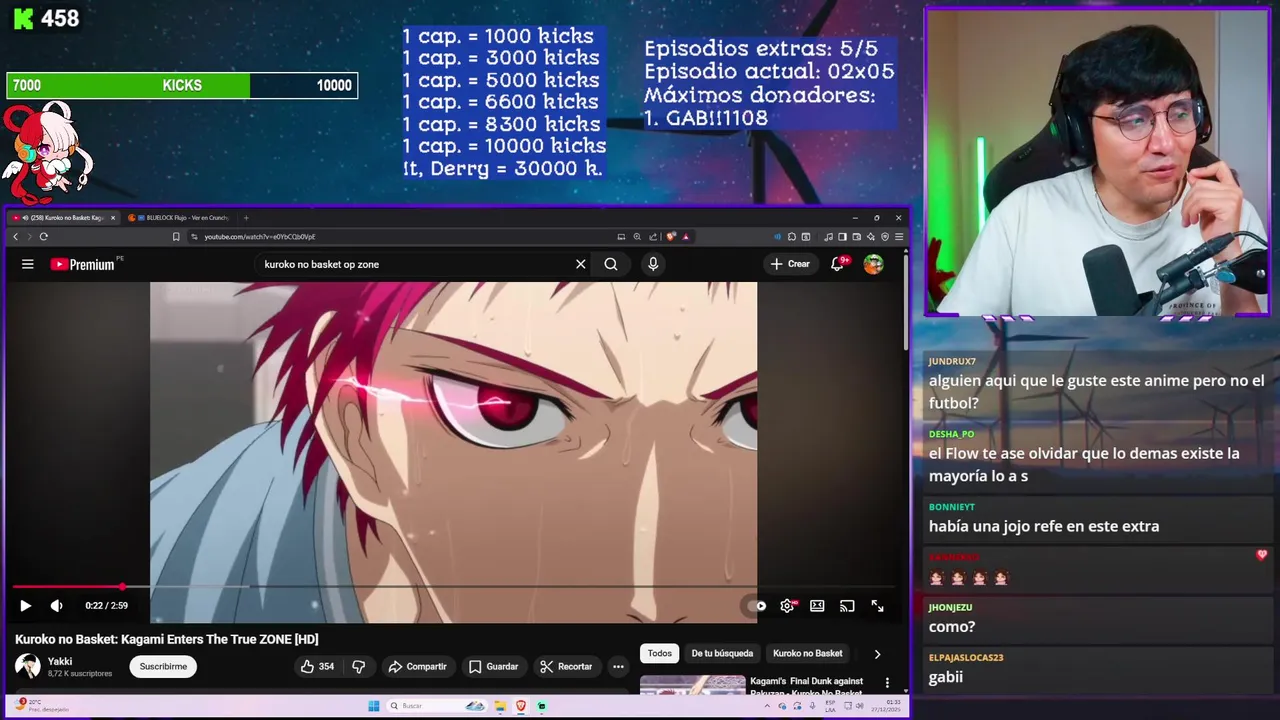Open browser main menu button

899,237
